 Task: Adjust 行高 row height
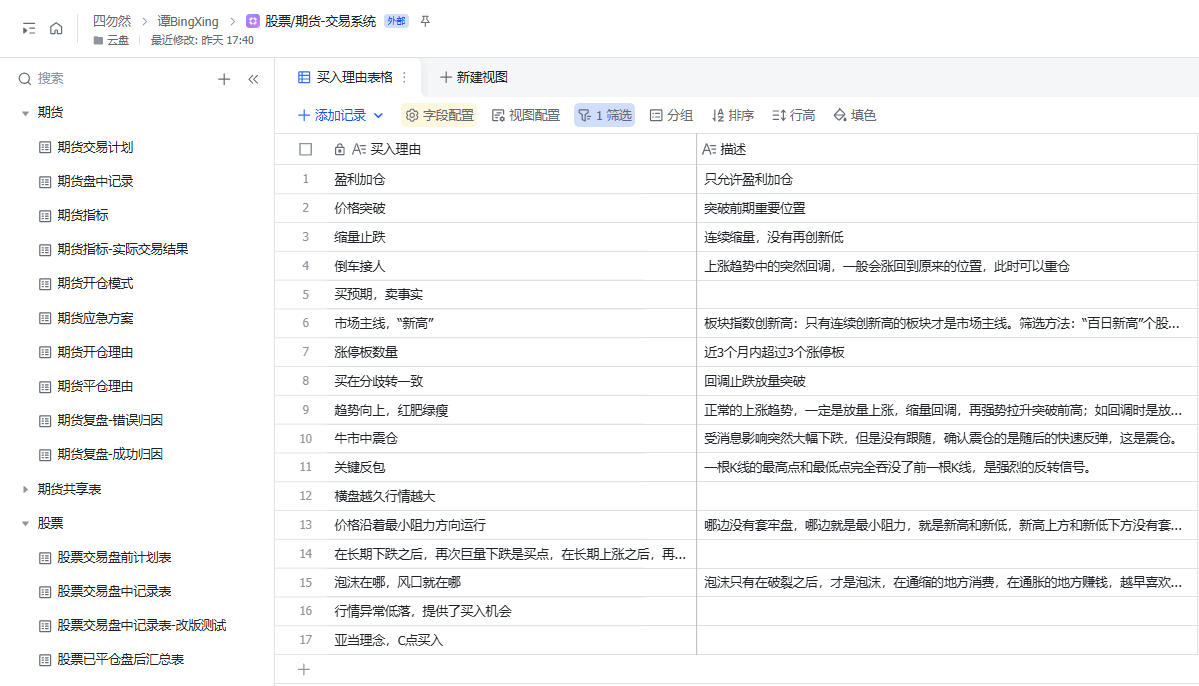793,115
